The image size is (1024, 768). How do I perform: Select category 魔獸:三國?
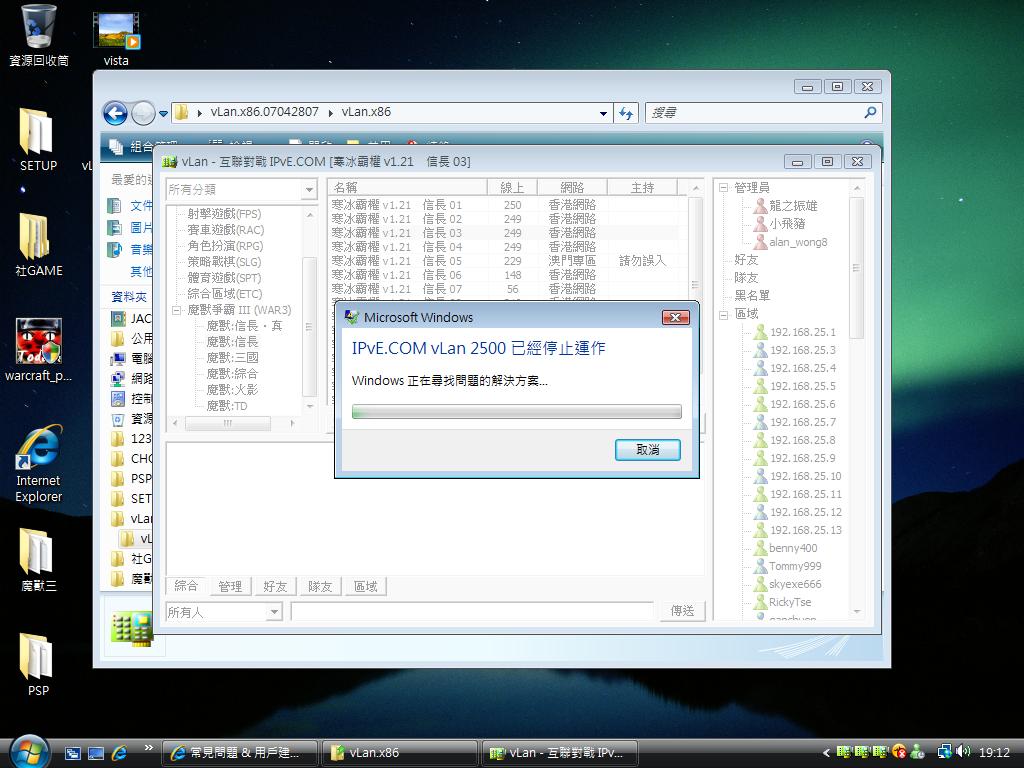(x=232, y=358)
